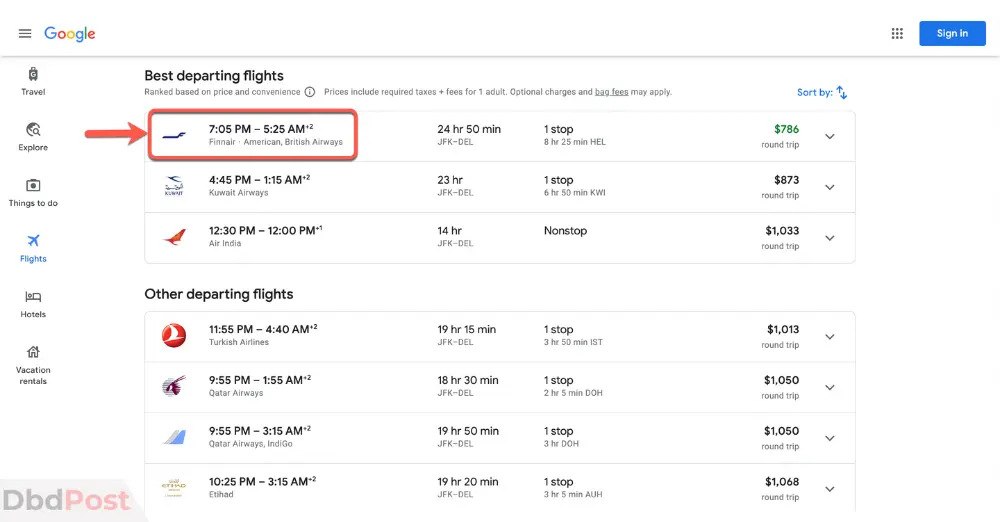Expand the Kuwait Airways $873 flight
Screen dimensions: 1000x522
(830, 187)
